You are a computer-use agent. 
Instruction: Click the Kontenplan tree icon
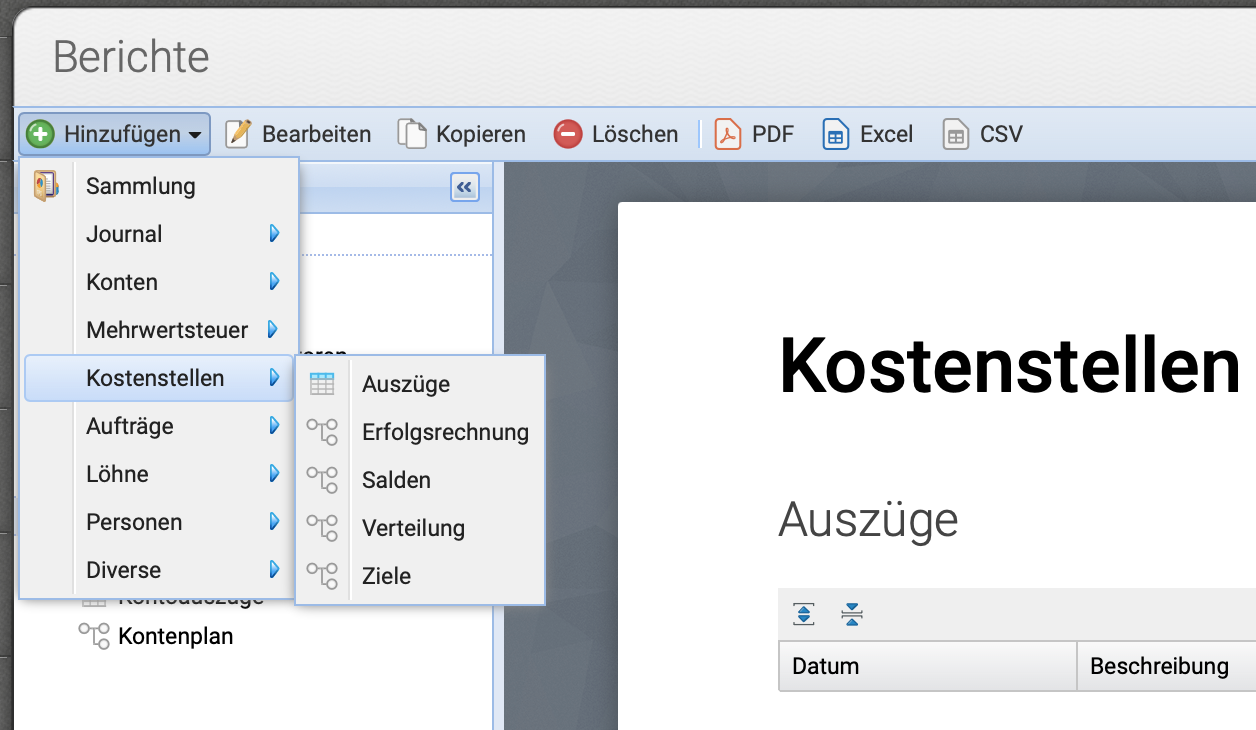94,636
